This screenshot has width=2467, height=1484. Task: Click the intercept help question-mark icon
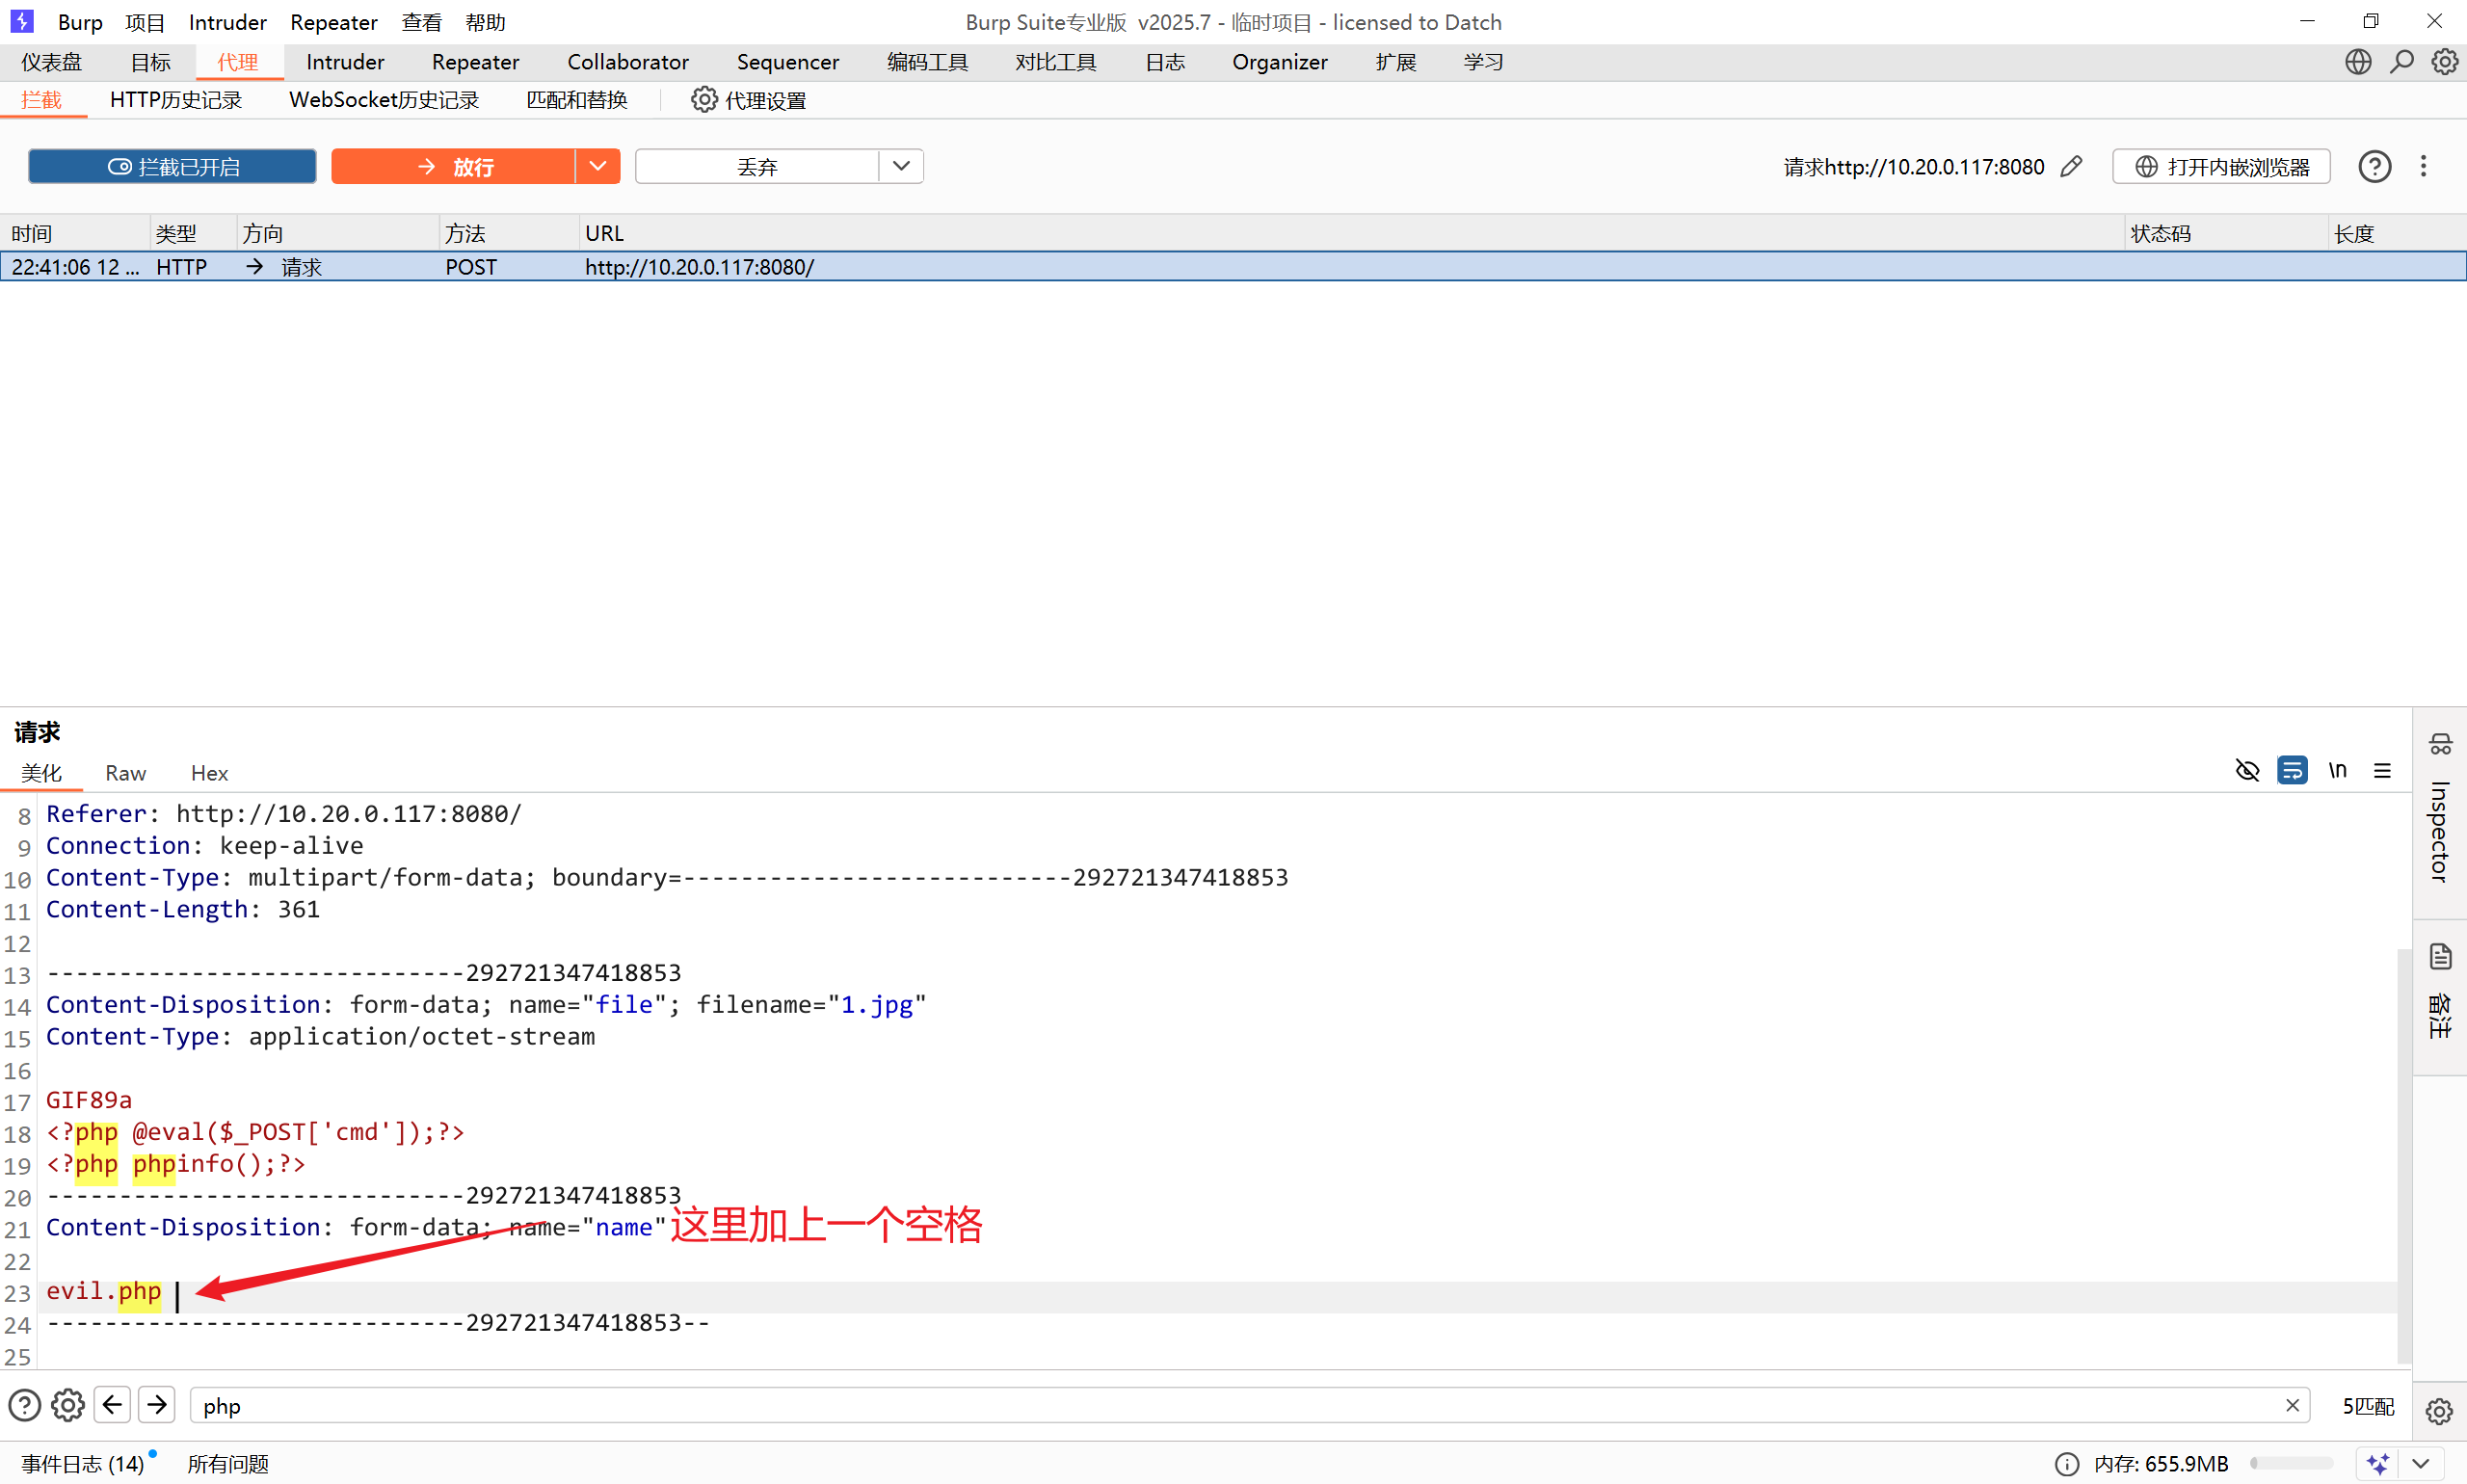tap(2374, 166)
